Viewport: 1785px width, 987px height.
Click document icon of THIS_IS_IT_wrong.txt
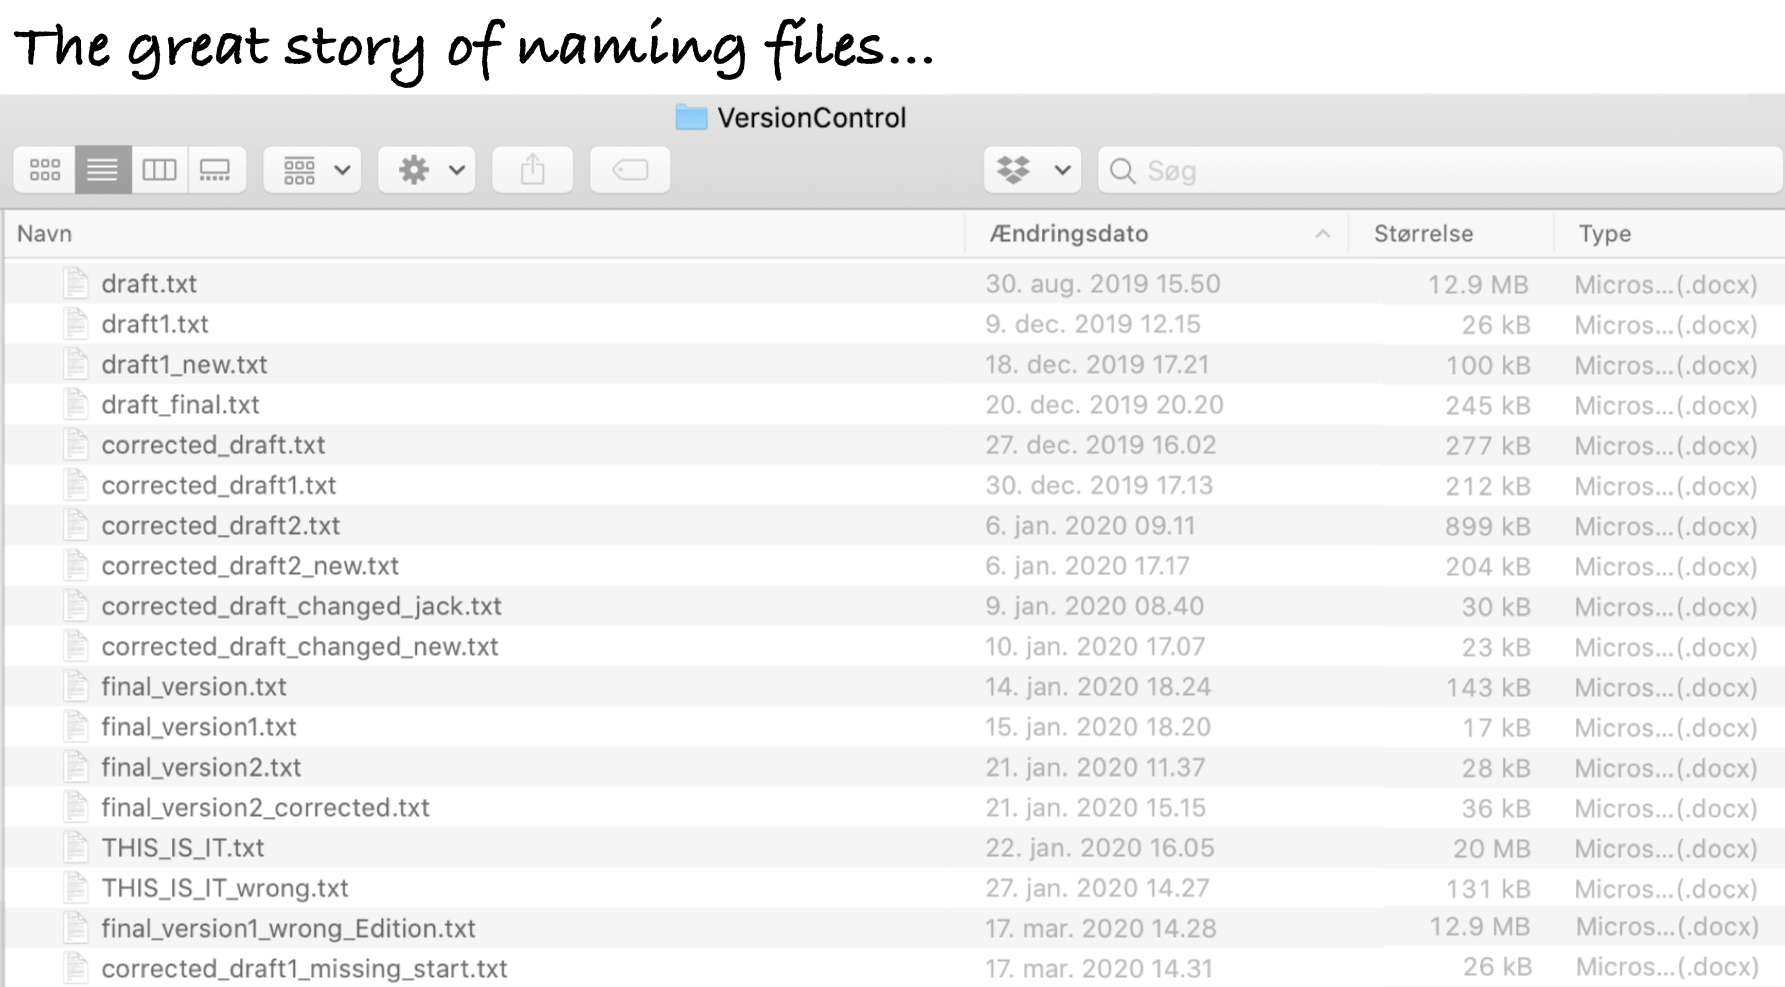pyautogui.click(x=76, y=887)
